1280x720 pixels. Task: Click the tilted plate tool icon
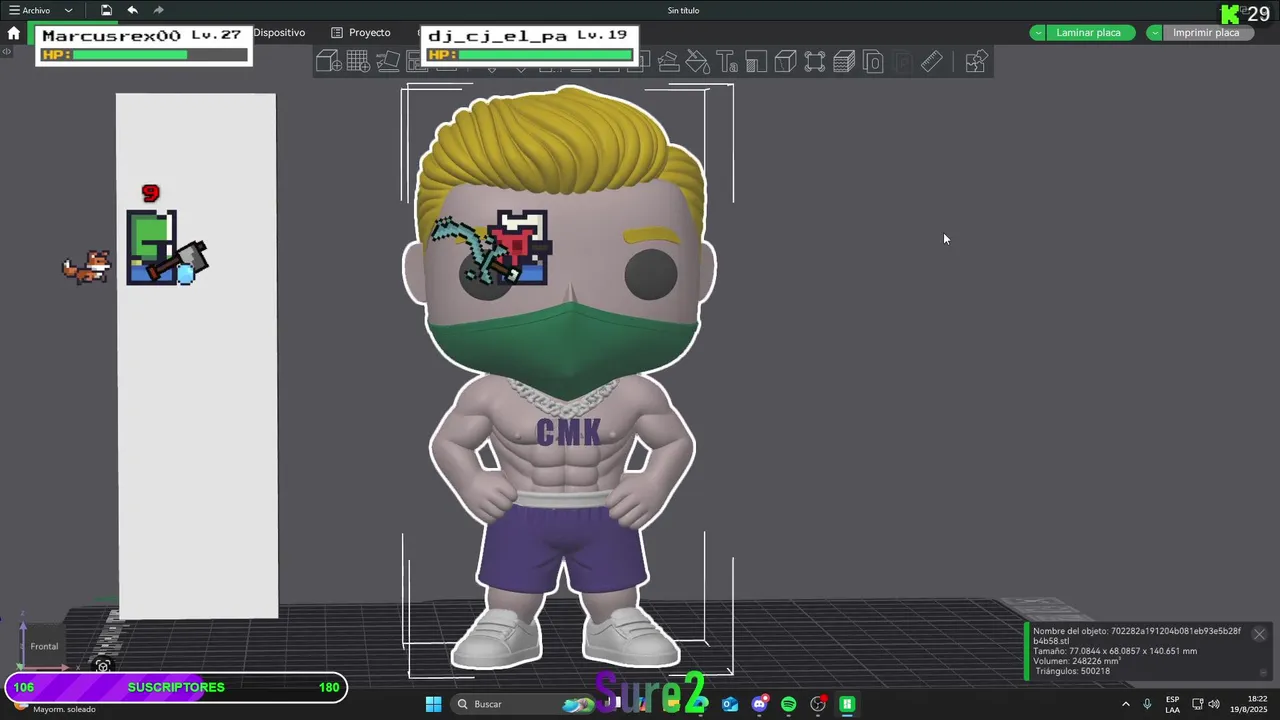point(668,62)
